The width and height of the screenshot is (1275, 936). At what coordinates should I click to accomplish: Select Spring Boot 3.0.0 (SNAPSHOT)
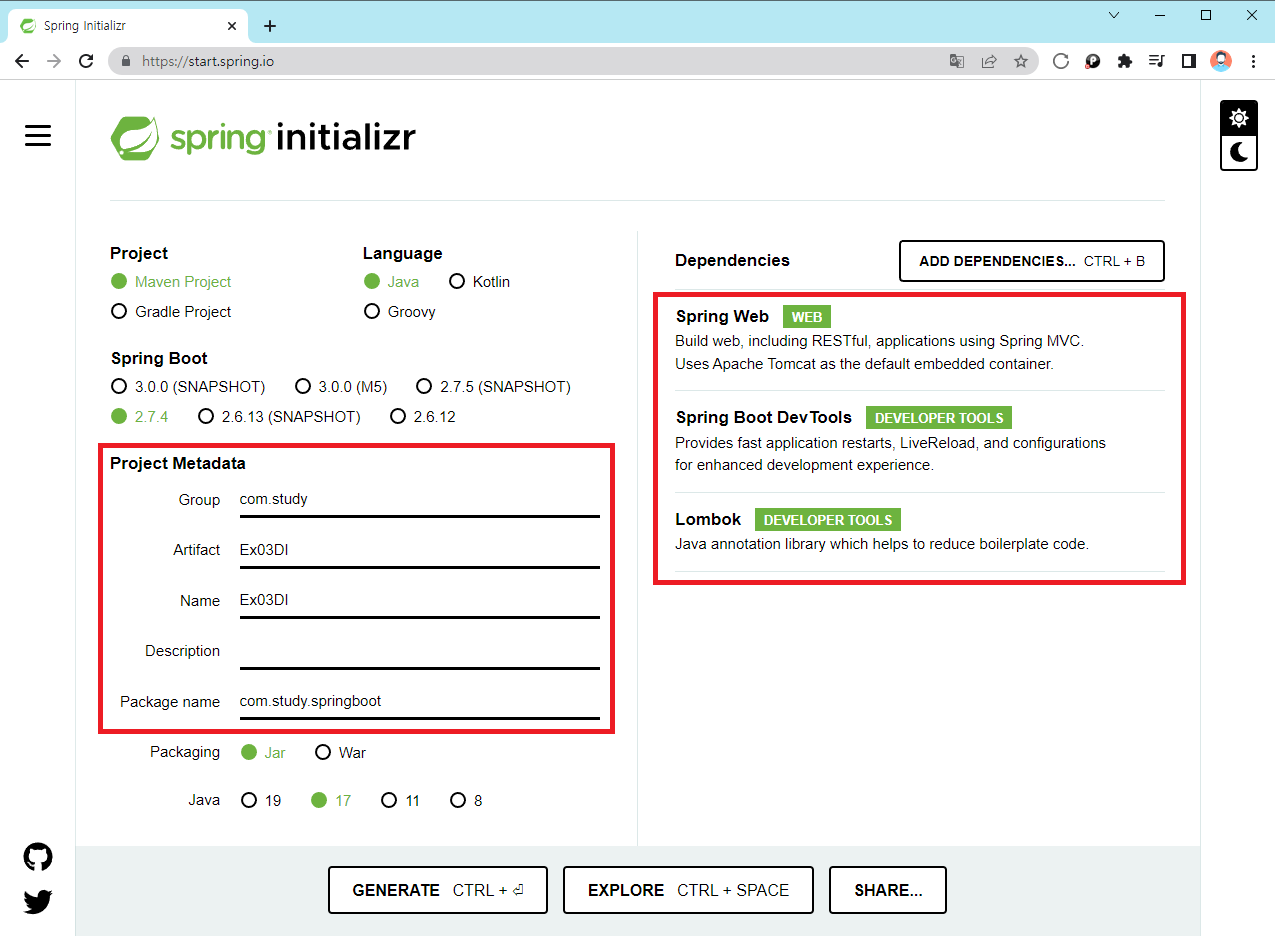[x=188, y=386]
